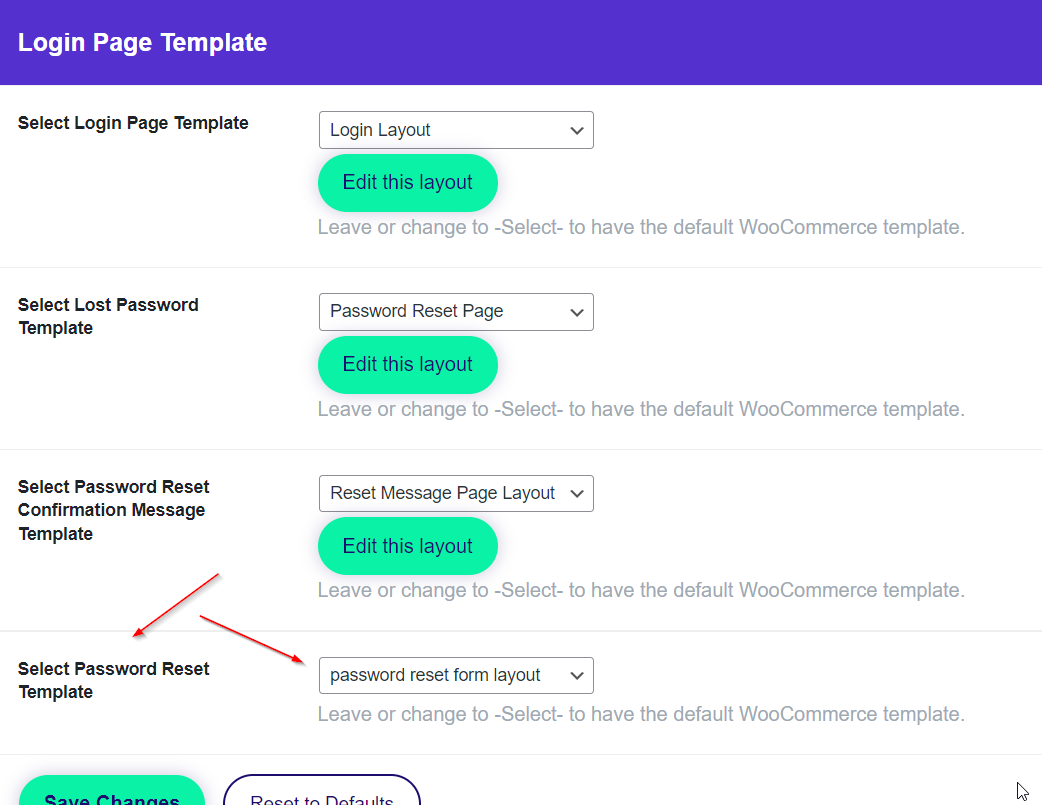Click the red arrow pointing at the bottom dropdown

pyautogui.click(x=252, y=640)
